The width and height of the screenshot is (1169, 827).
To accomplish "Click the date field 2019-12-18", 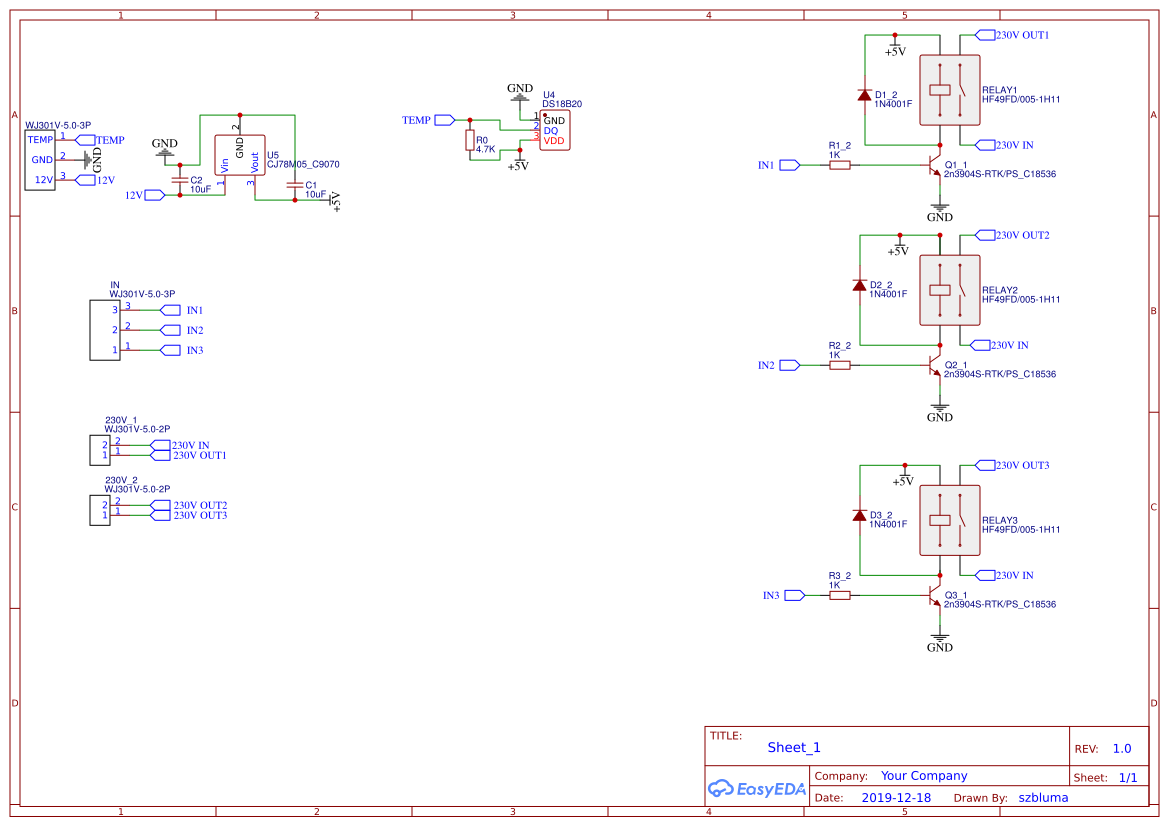I will tap(896, 797).
